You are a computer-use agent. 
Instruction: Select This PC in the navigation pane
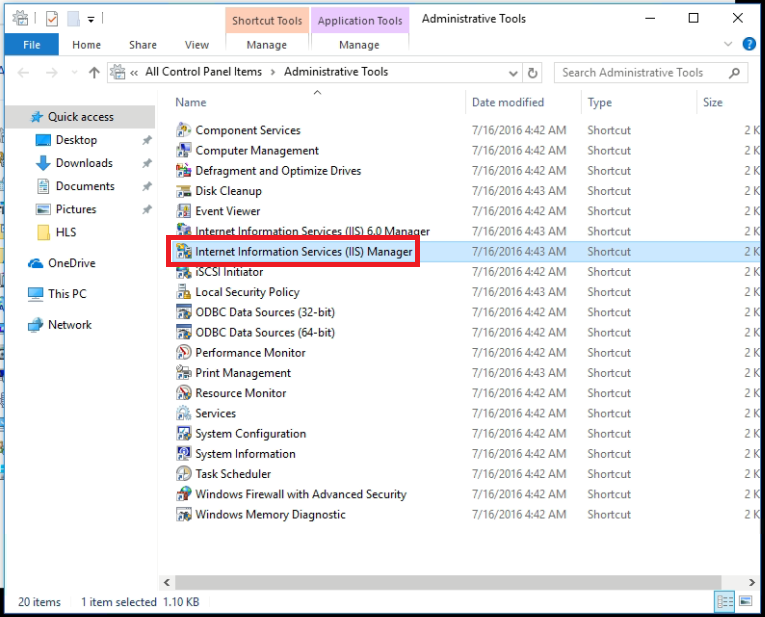coord(67,294)
